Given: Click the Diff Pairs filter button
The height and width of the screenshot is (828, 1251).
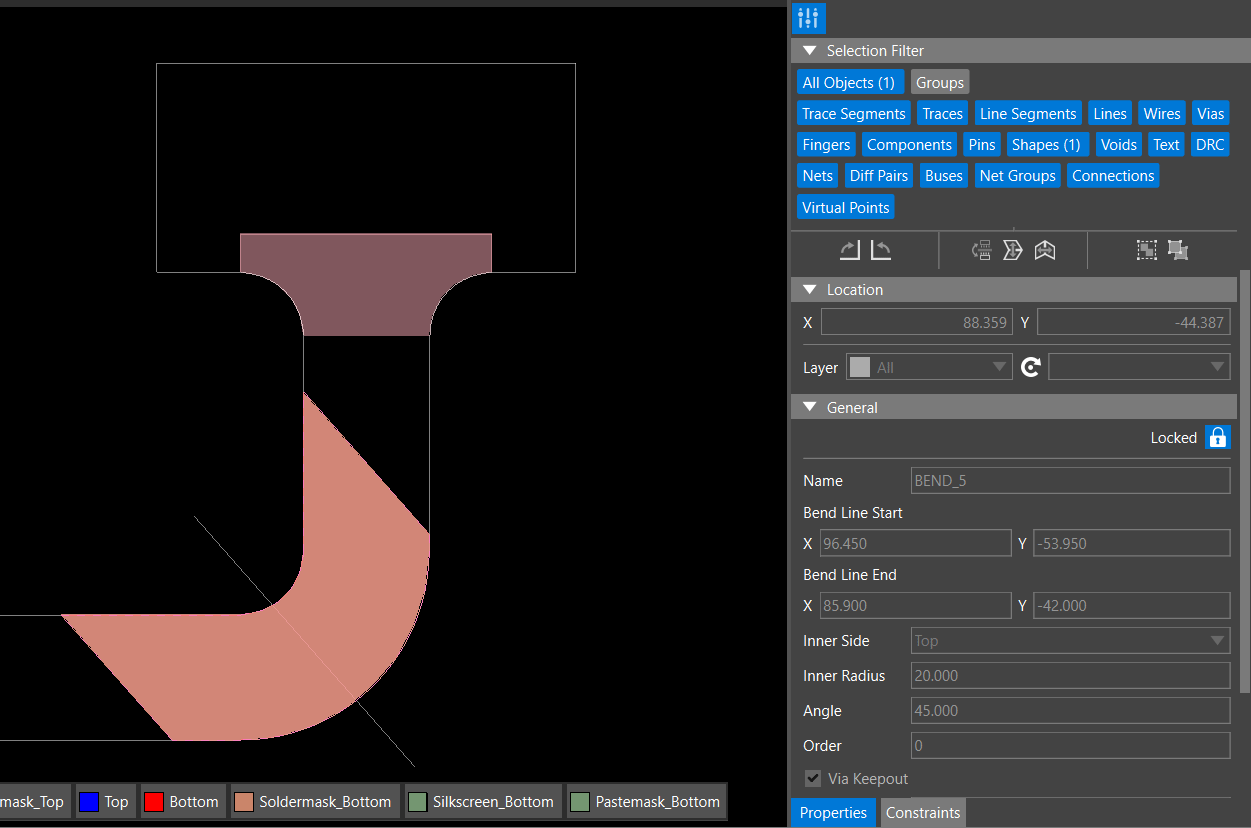Looking at the screenshot, I should (879, 175).
